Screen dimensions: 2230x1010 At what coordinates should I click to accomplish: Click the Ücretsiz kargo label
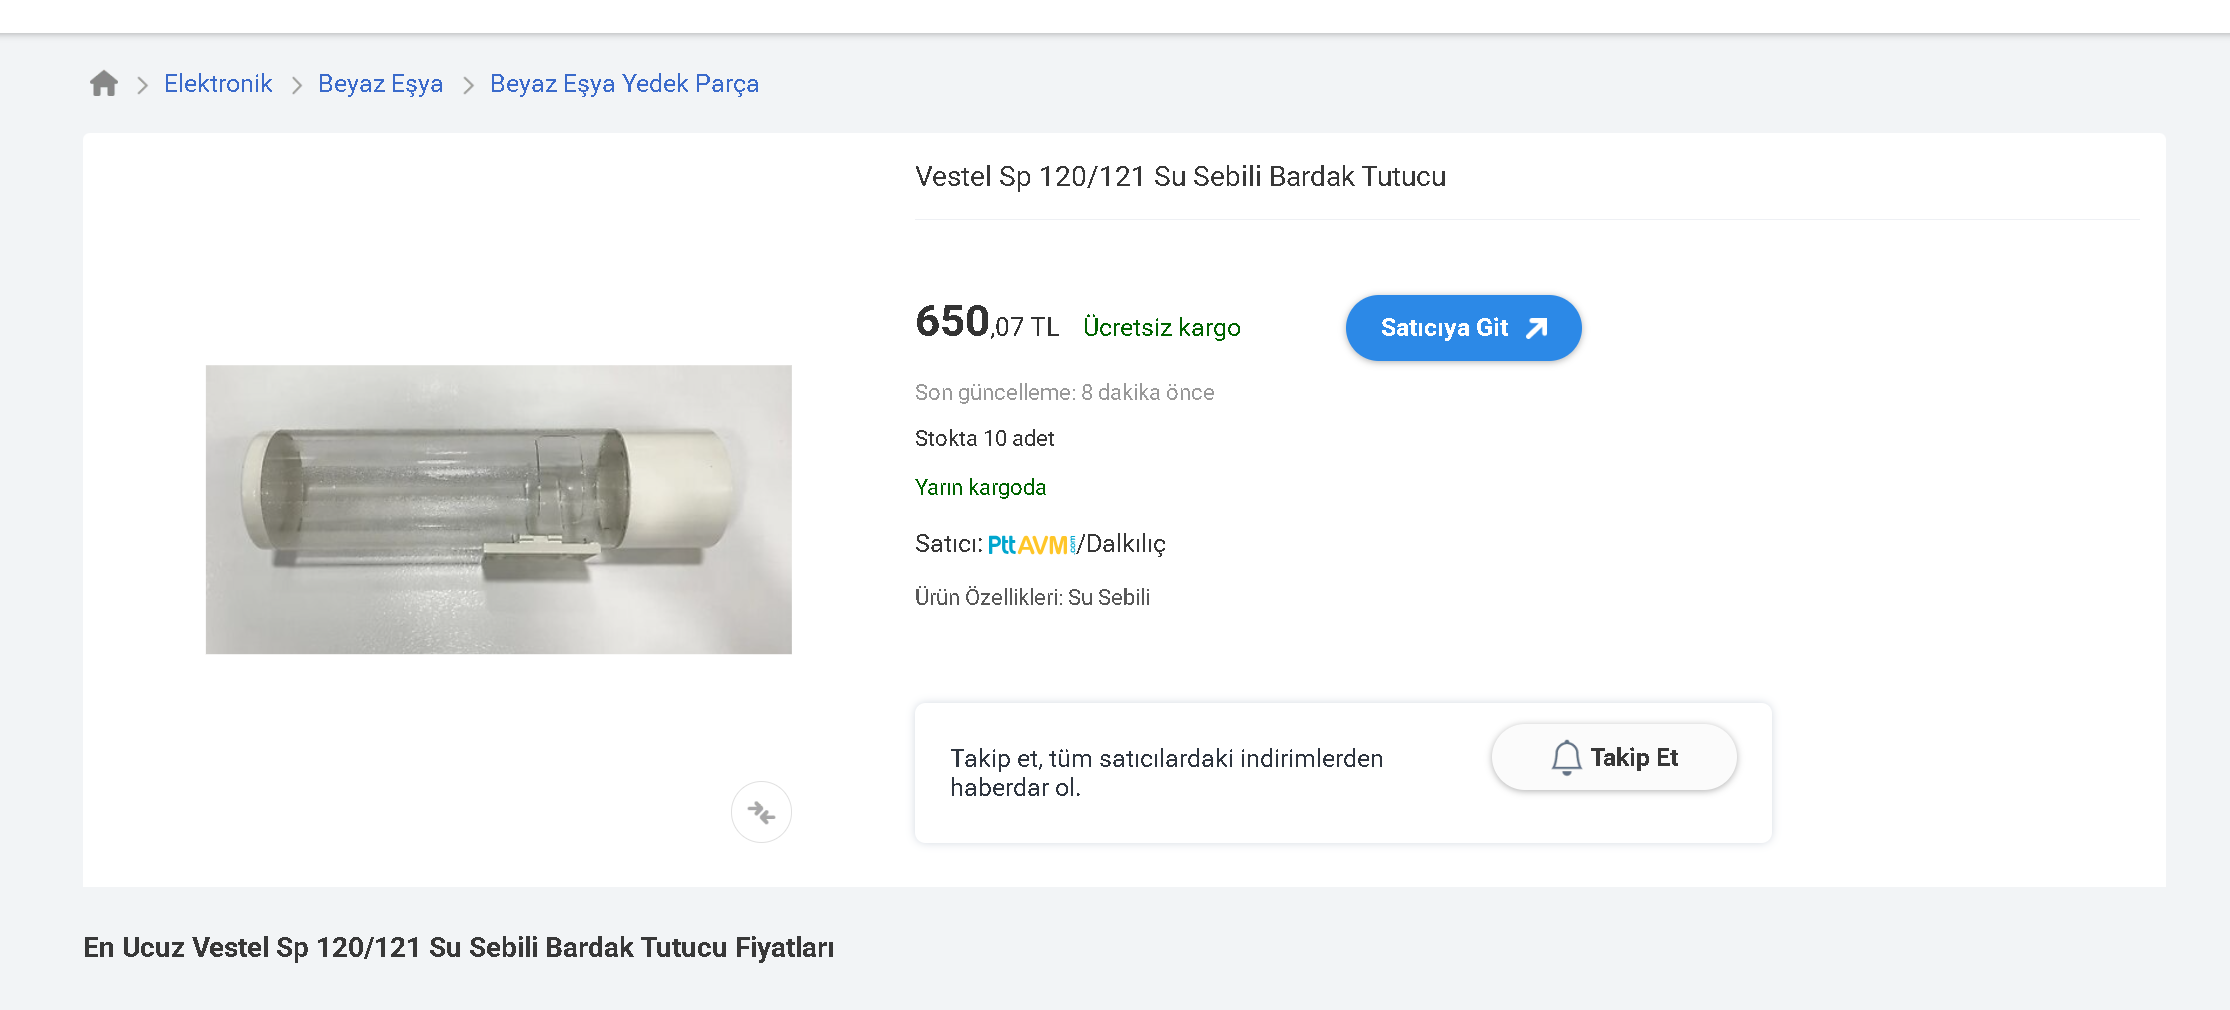pos(1162,328)
